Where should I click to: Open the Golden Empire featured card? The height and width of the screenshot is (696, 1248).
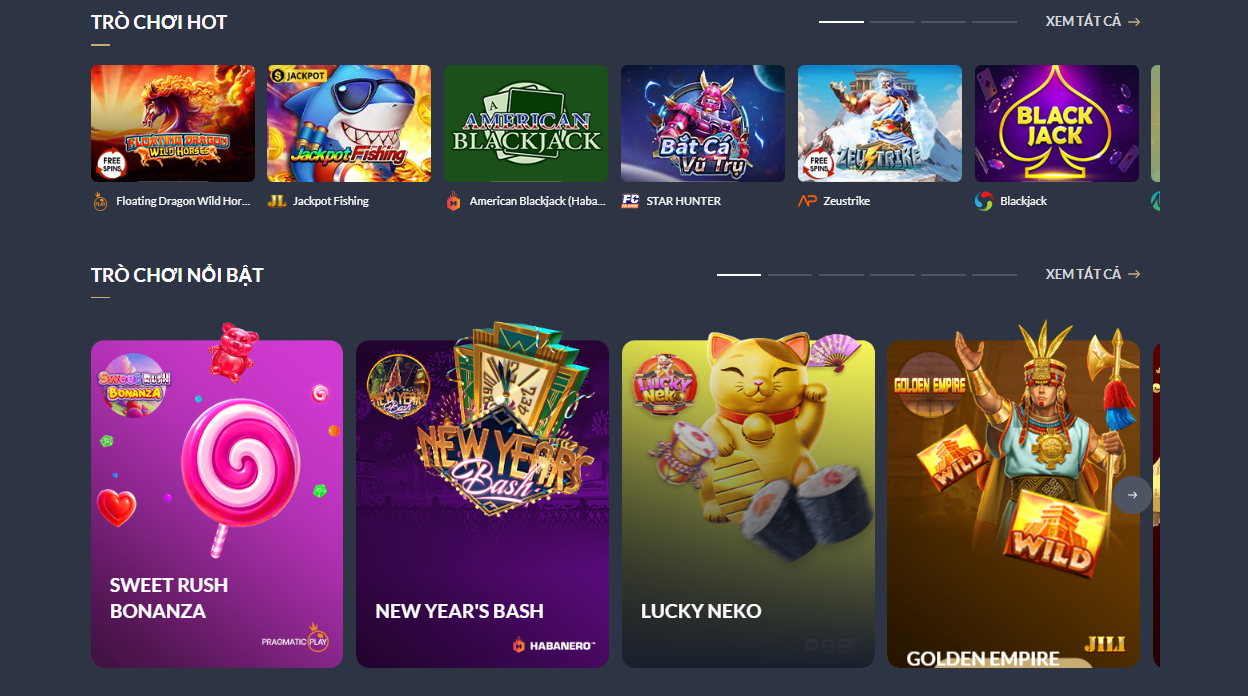click(x=1013, y=504)
